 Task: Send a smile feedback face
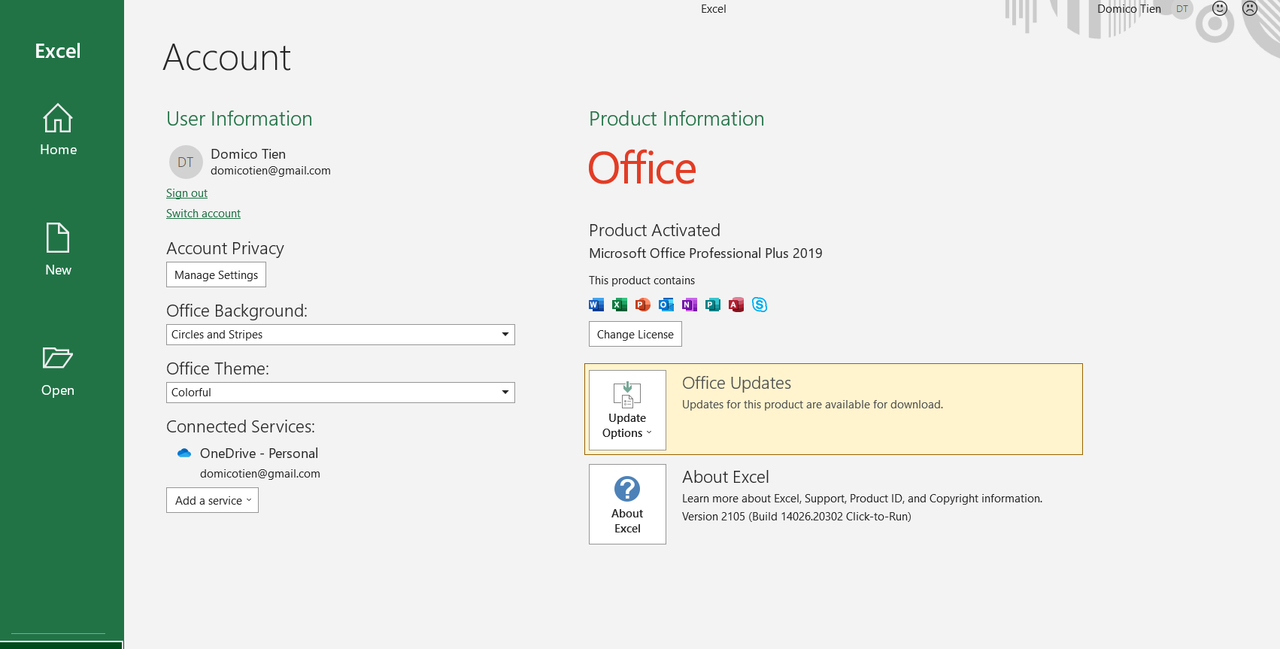click(1220, 8)
